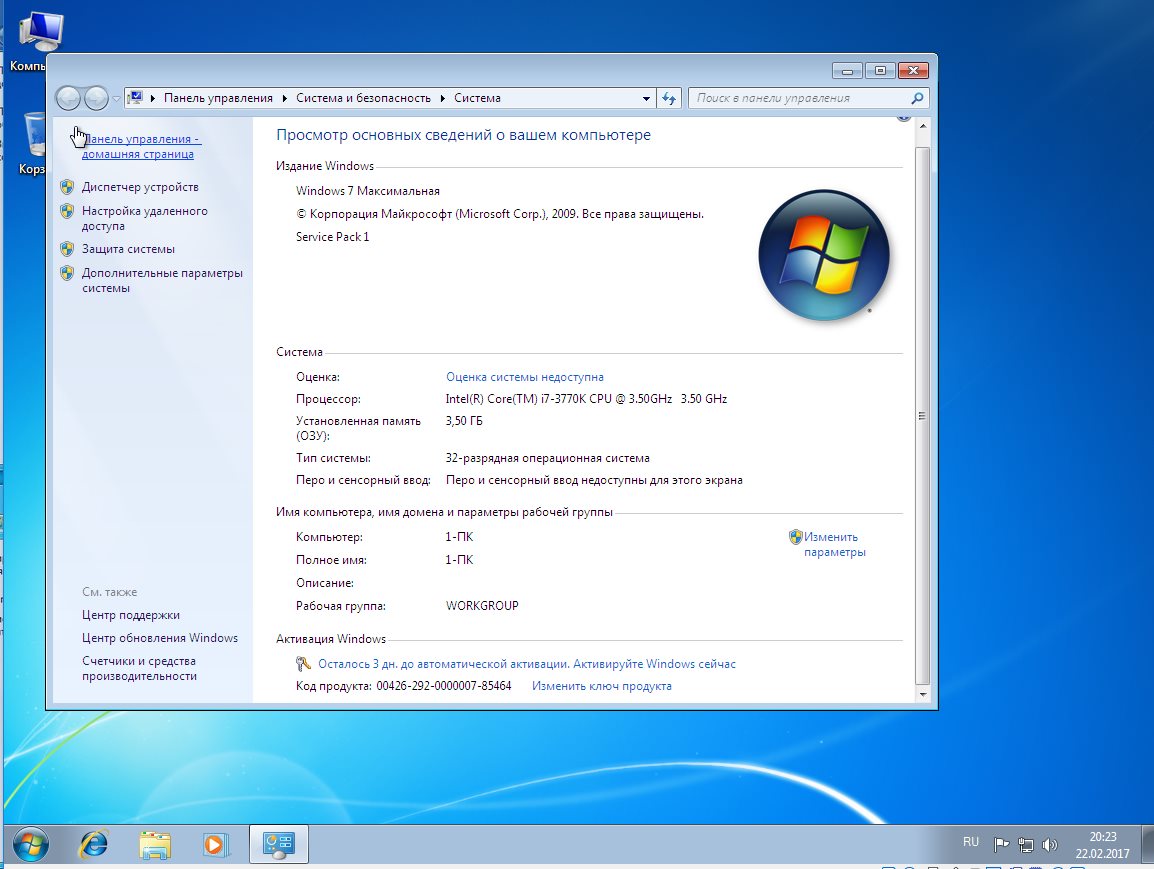Viewport: 1154px width, 869px height.
Task: Click the RU language indicator
Action: (971, 842)
